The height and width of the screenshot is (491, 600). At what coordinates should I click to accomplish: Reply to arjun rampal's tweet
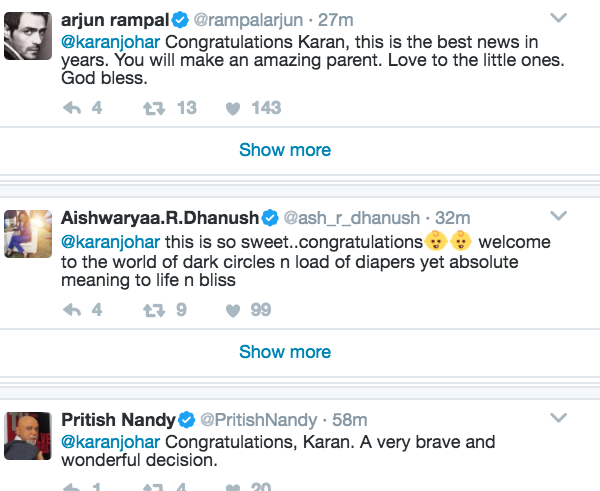(71, 108)
